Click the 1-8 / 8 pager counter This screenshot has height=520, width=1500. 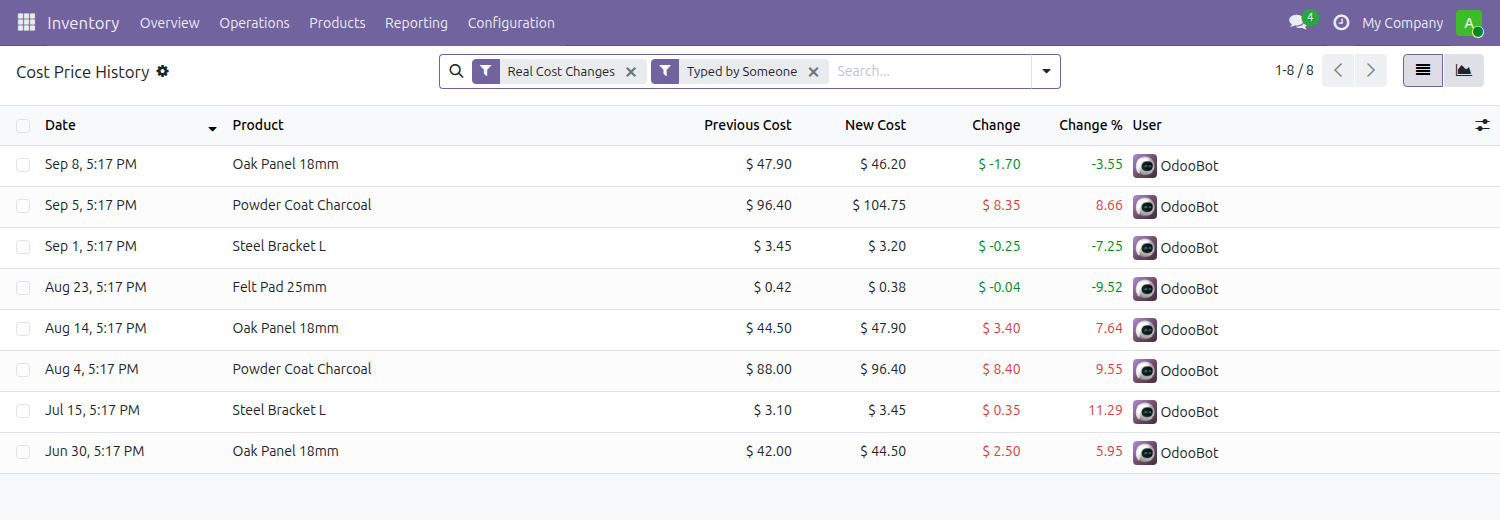[x=1294, y=70]
